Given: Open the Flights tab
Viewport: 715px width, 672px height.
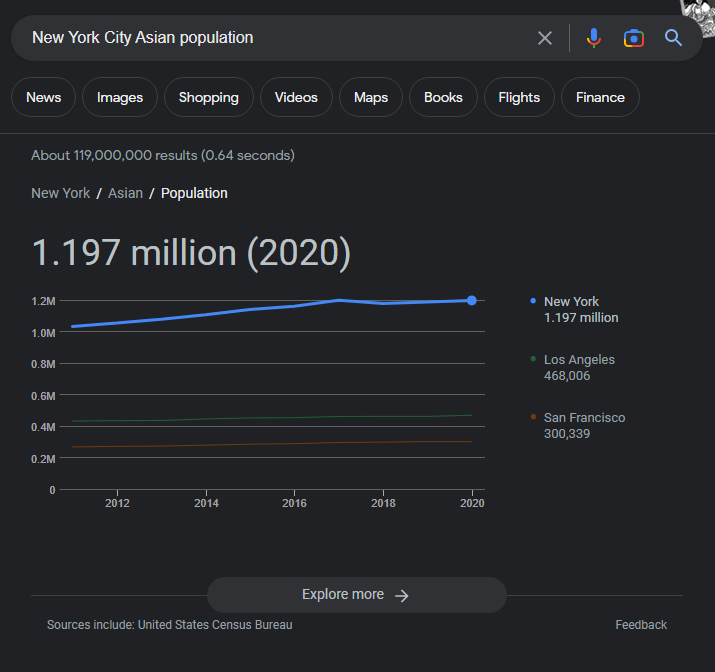Looking at the screenshot, I should coord(519,97).
